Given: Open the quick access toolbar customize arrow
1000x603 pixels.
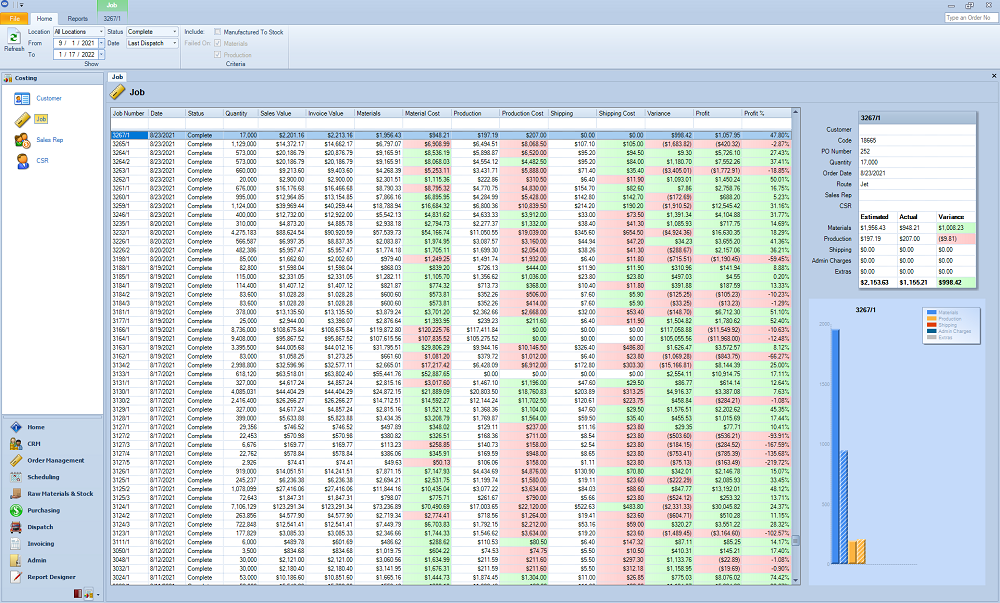Looking at the screenshot, I should tap(21, 4).
